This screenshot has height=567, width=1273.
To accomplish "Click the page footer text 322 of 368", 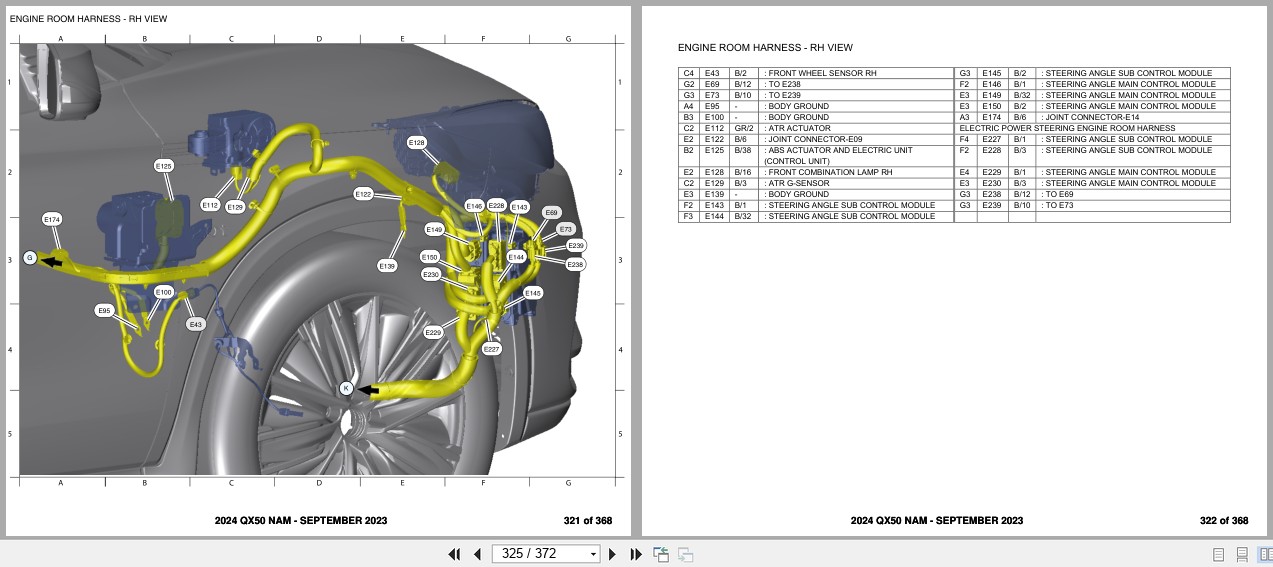I will pyautogui.click(x=1224, y=520).
